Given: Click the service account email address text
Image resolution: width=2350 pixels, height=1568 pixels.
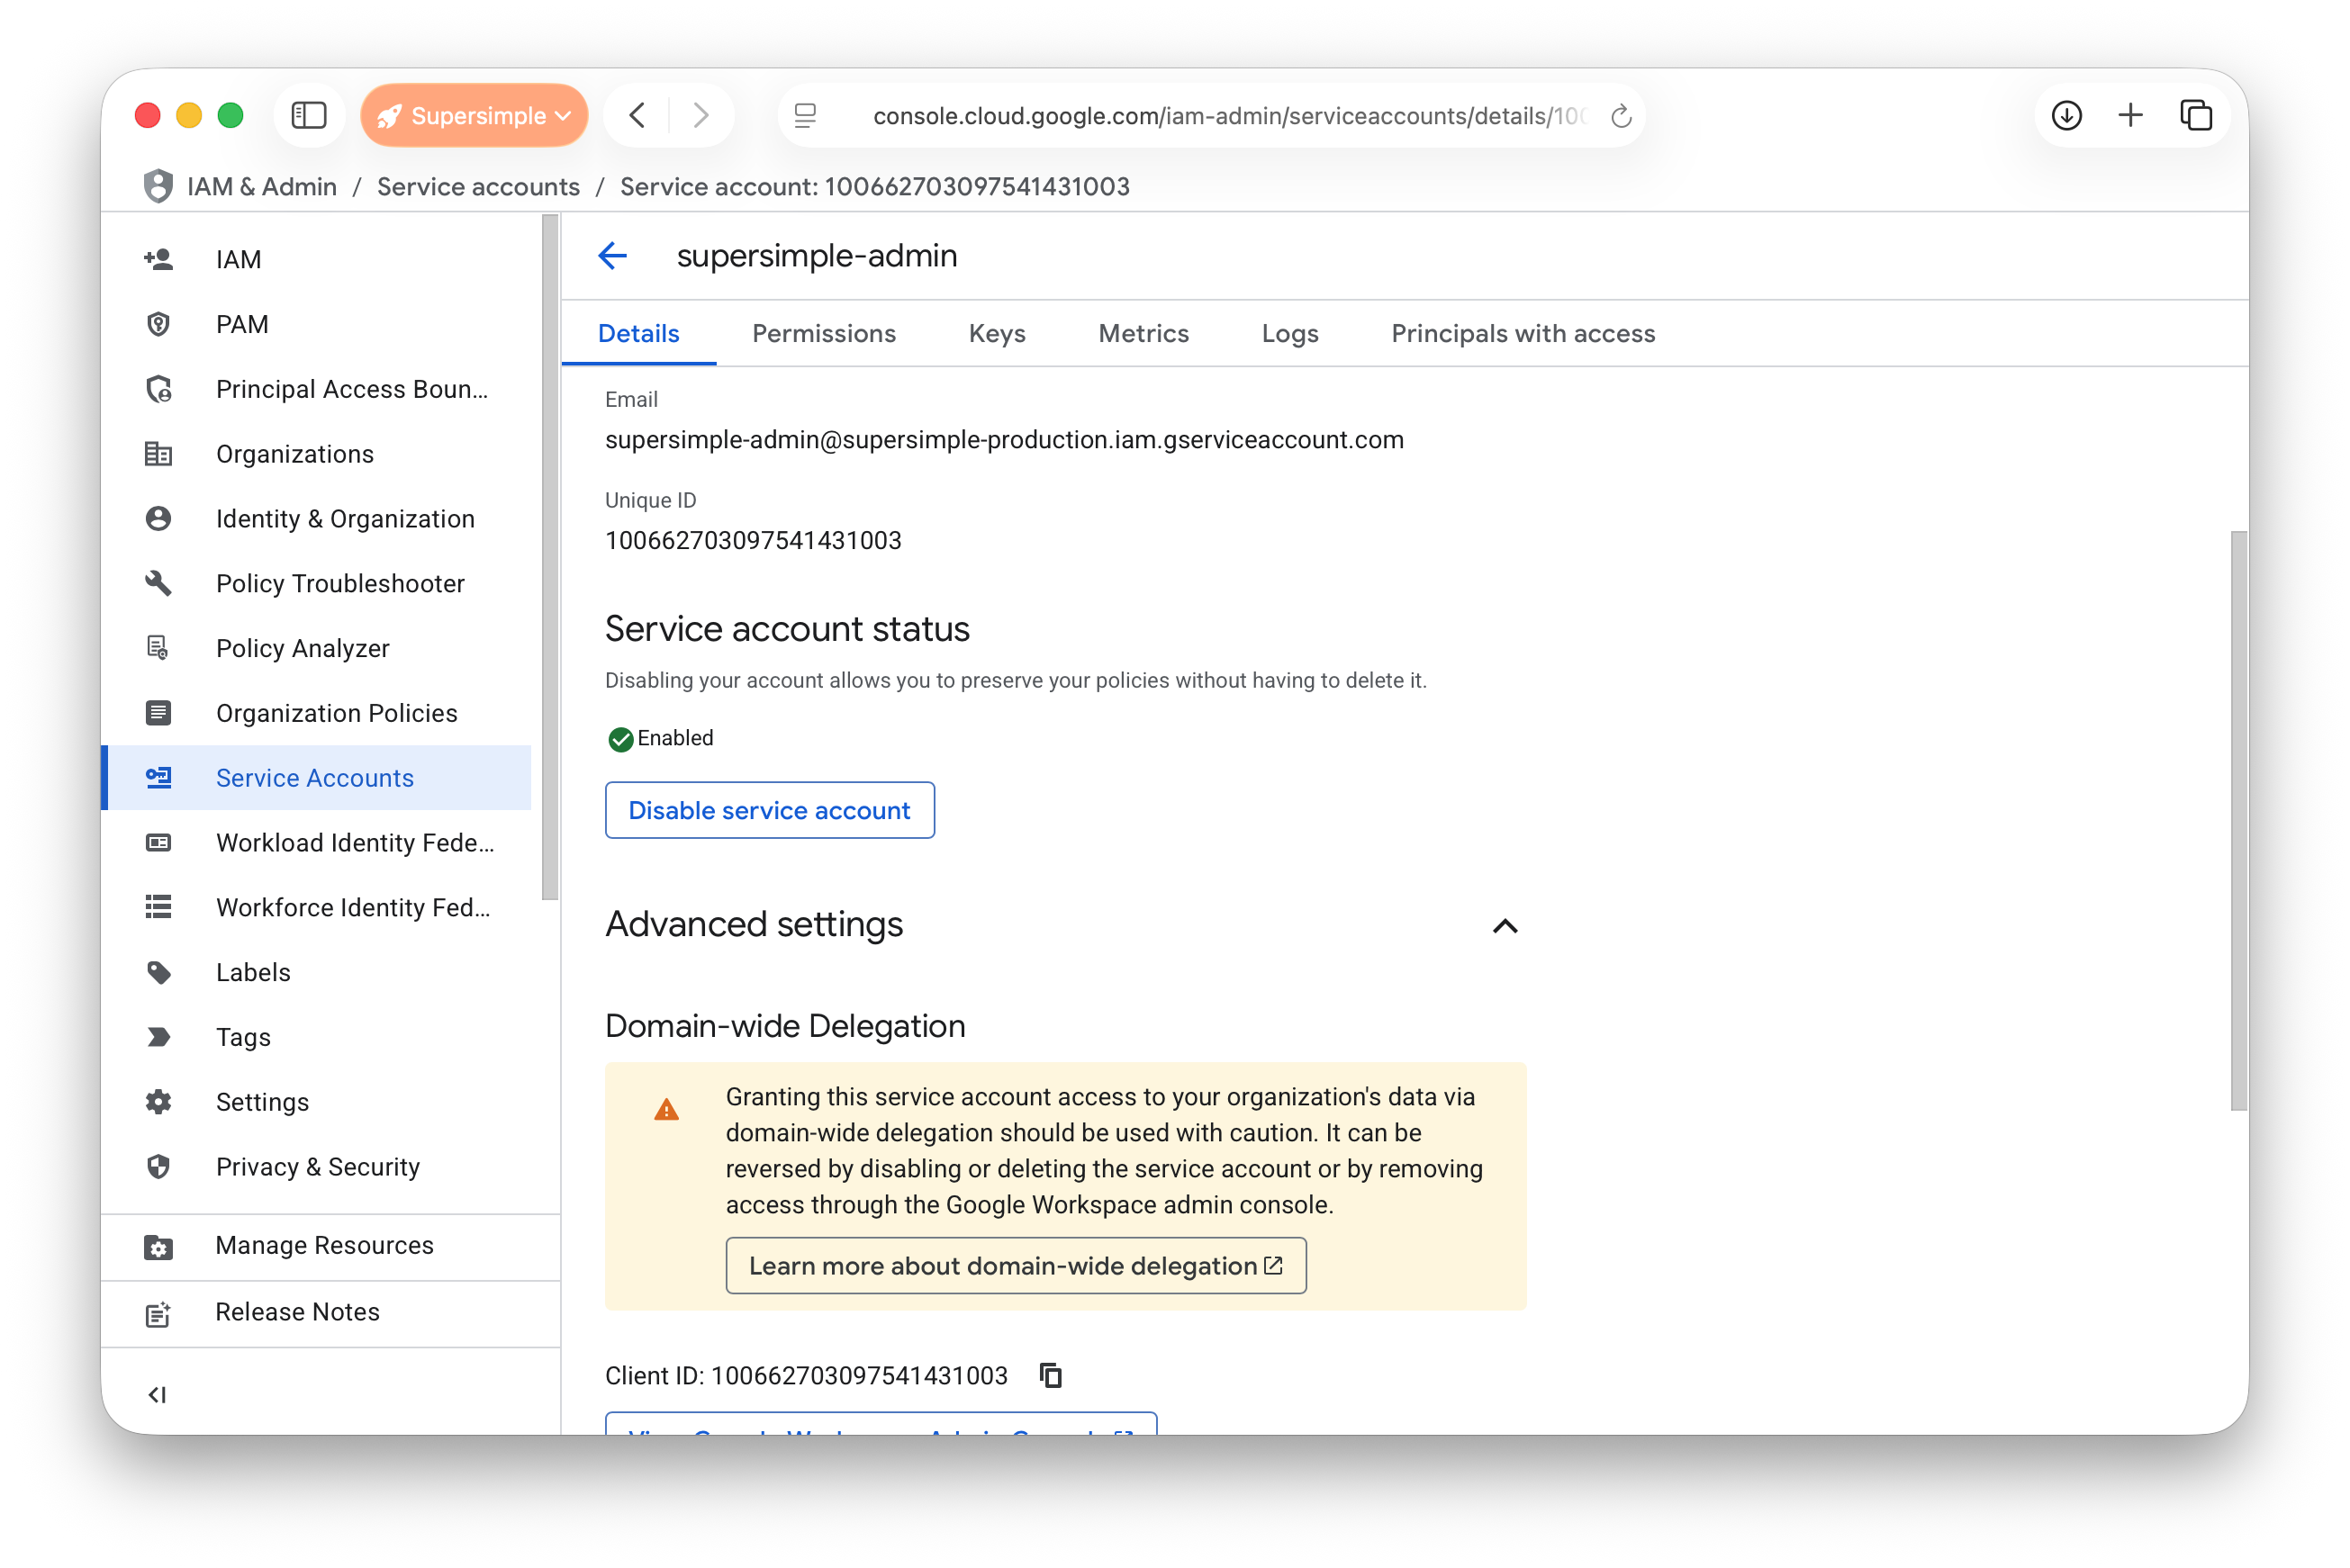Looking at the screenshot, I should (1004, 440).
